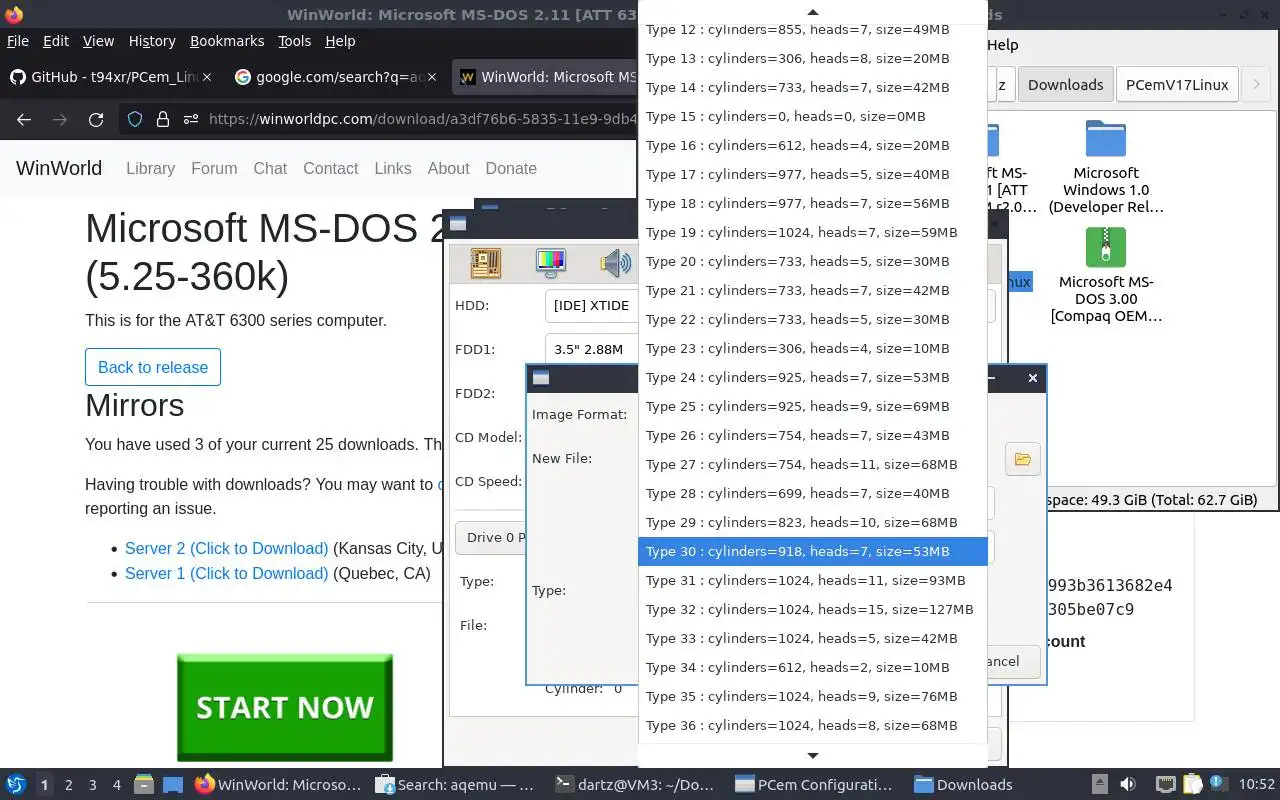This screenshot has width=1280, height=800.
Task: Select Type 15 cylinders=0 entry
Action: point(812,116)
